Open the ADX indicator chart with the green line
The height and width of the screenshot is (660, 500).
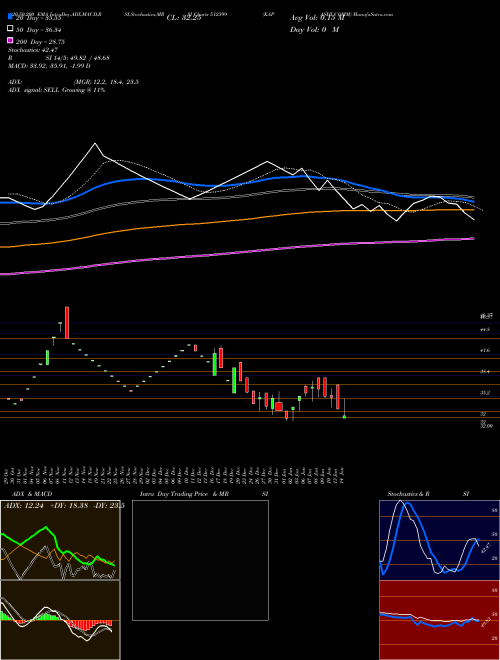point(60,540)
